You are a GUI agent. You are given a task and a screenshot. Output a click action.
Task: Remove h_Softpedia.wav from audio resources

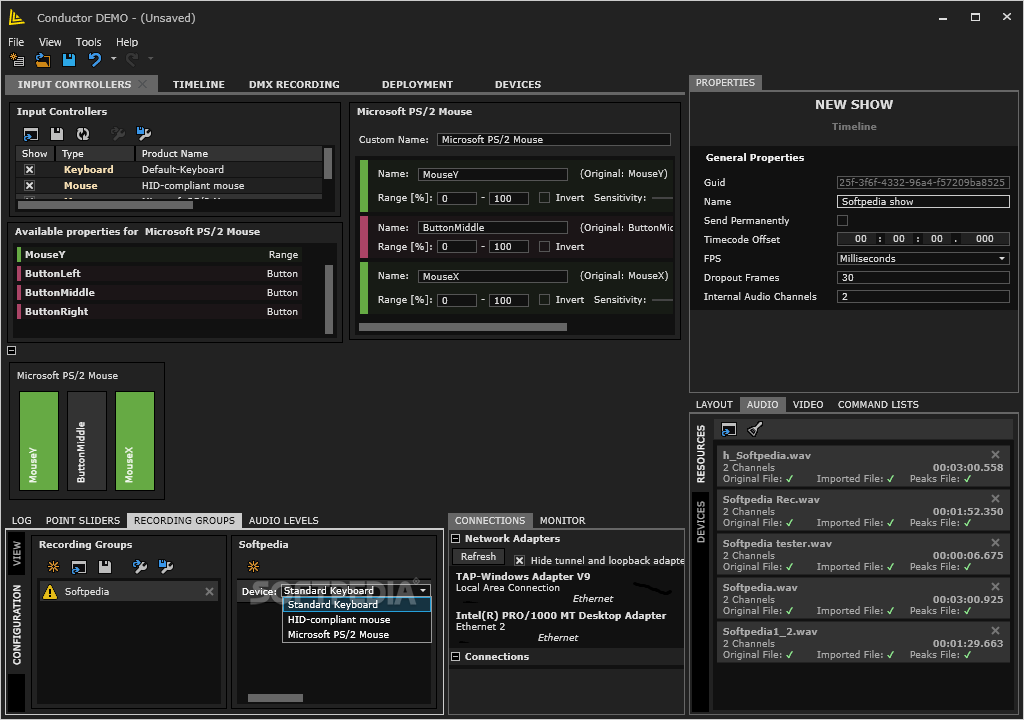click(995, 455)
